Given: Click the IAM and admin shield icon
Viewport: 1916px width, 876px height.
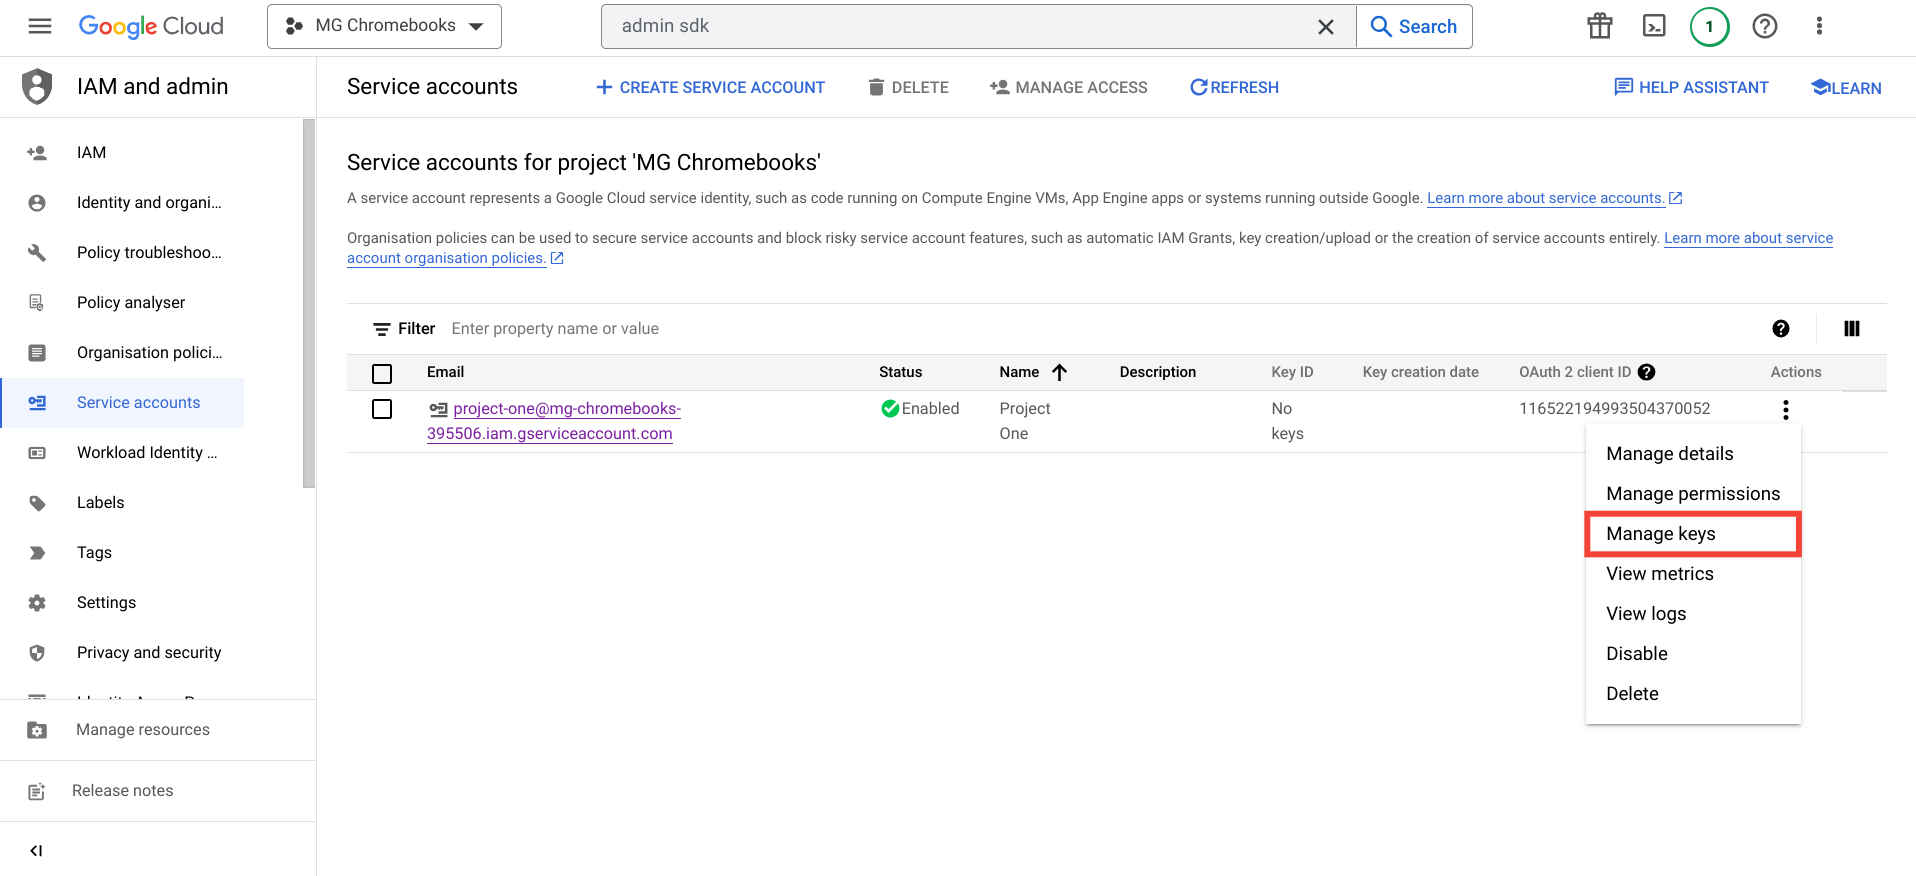Looking at the screenshot, I should pos(37,86).
